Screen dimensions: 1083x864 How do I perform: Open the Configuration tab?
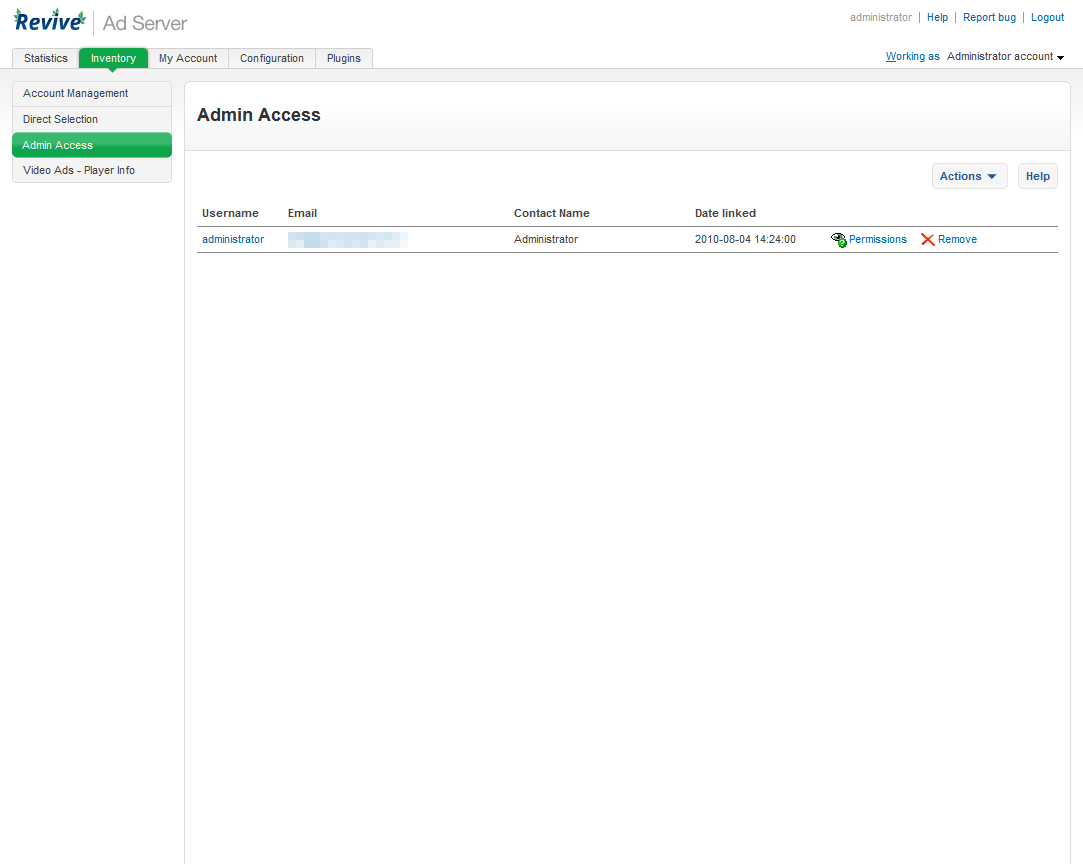coord(271,58)
